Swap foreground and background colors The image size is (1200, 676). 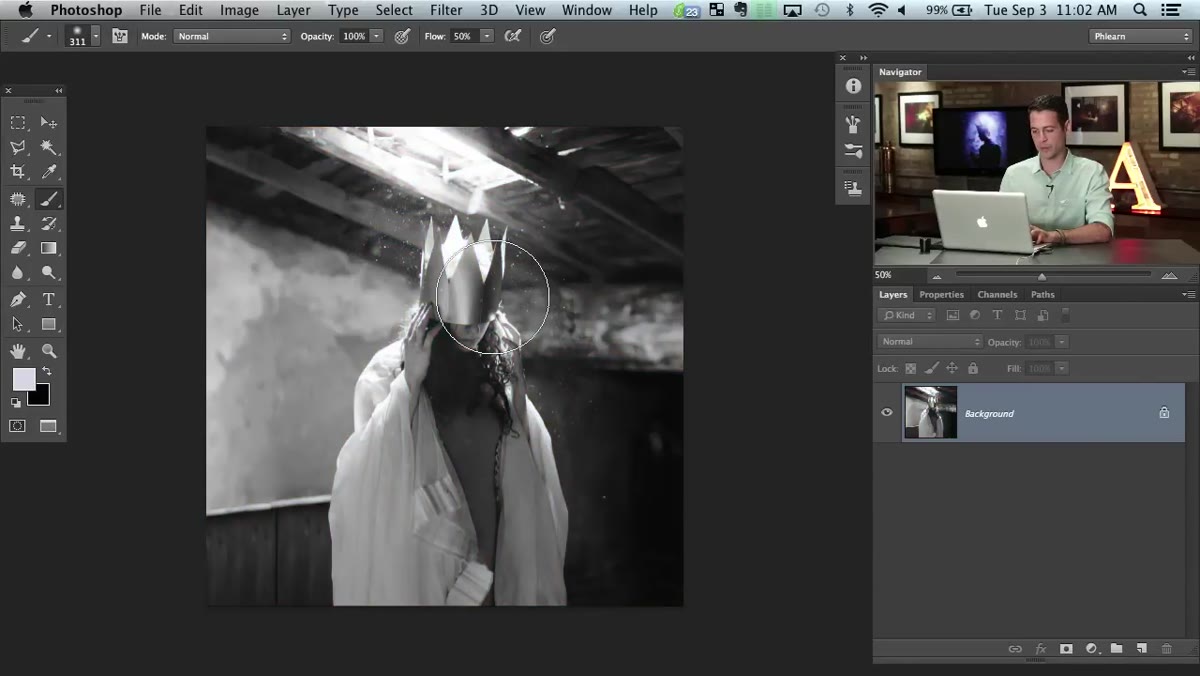[x=46, y=371]
